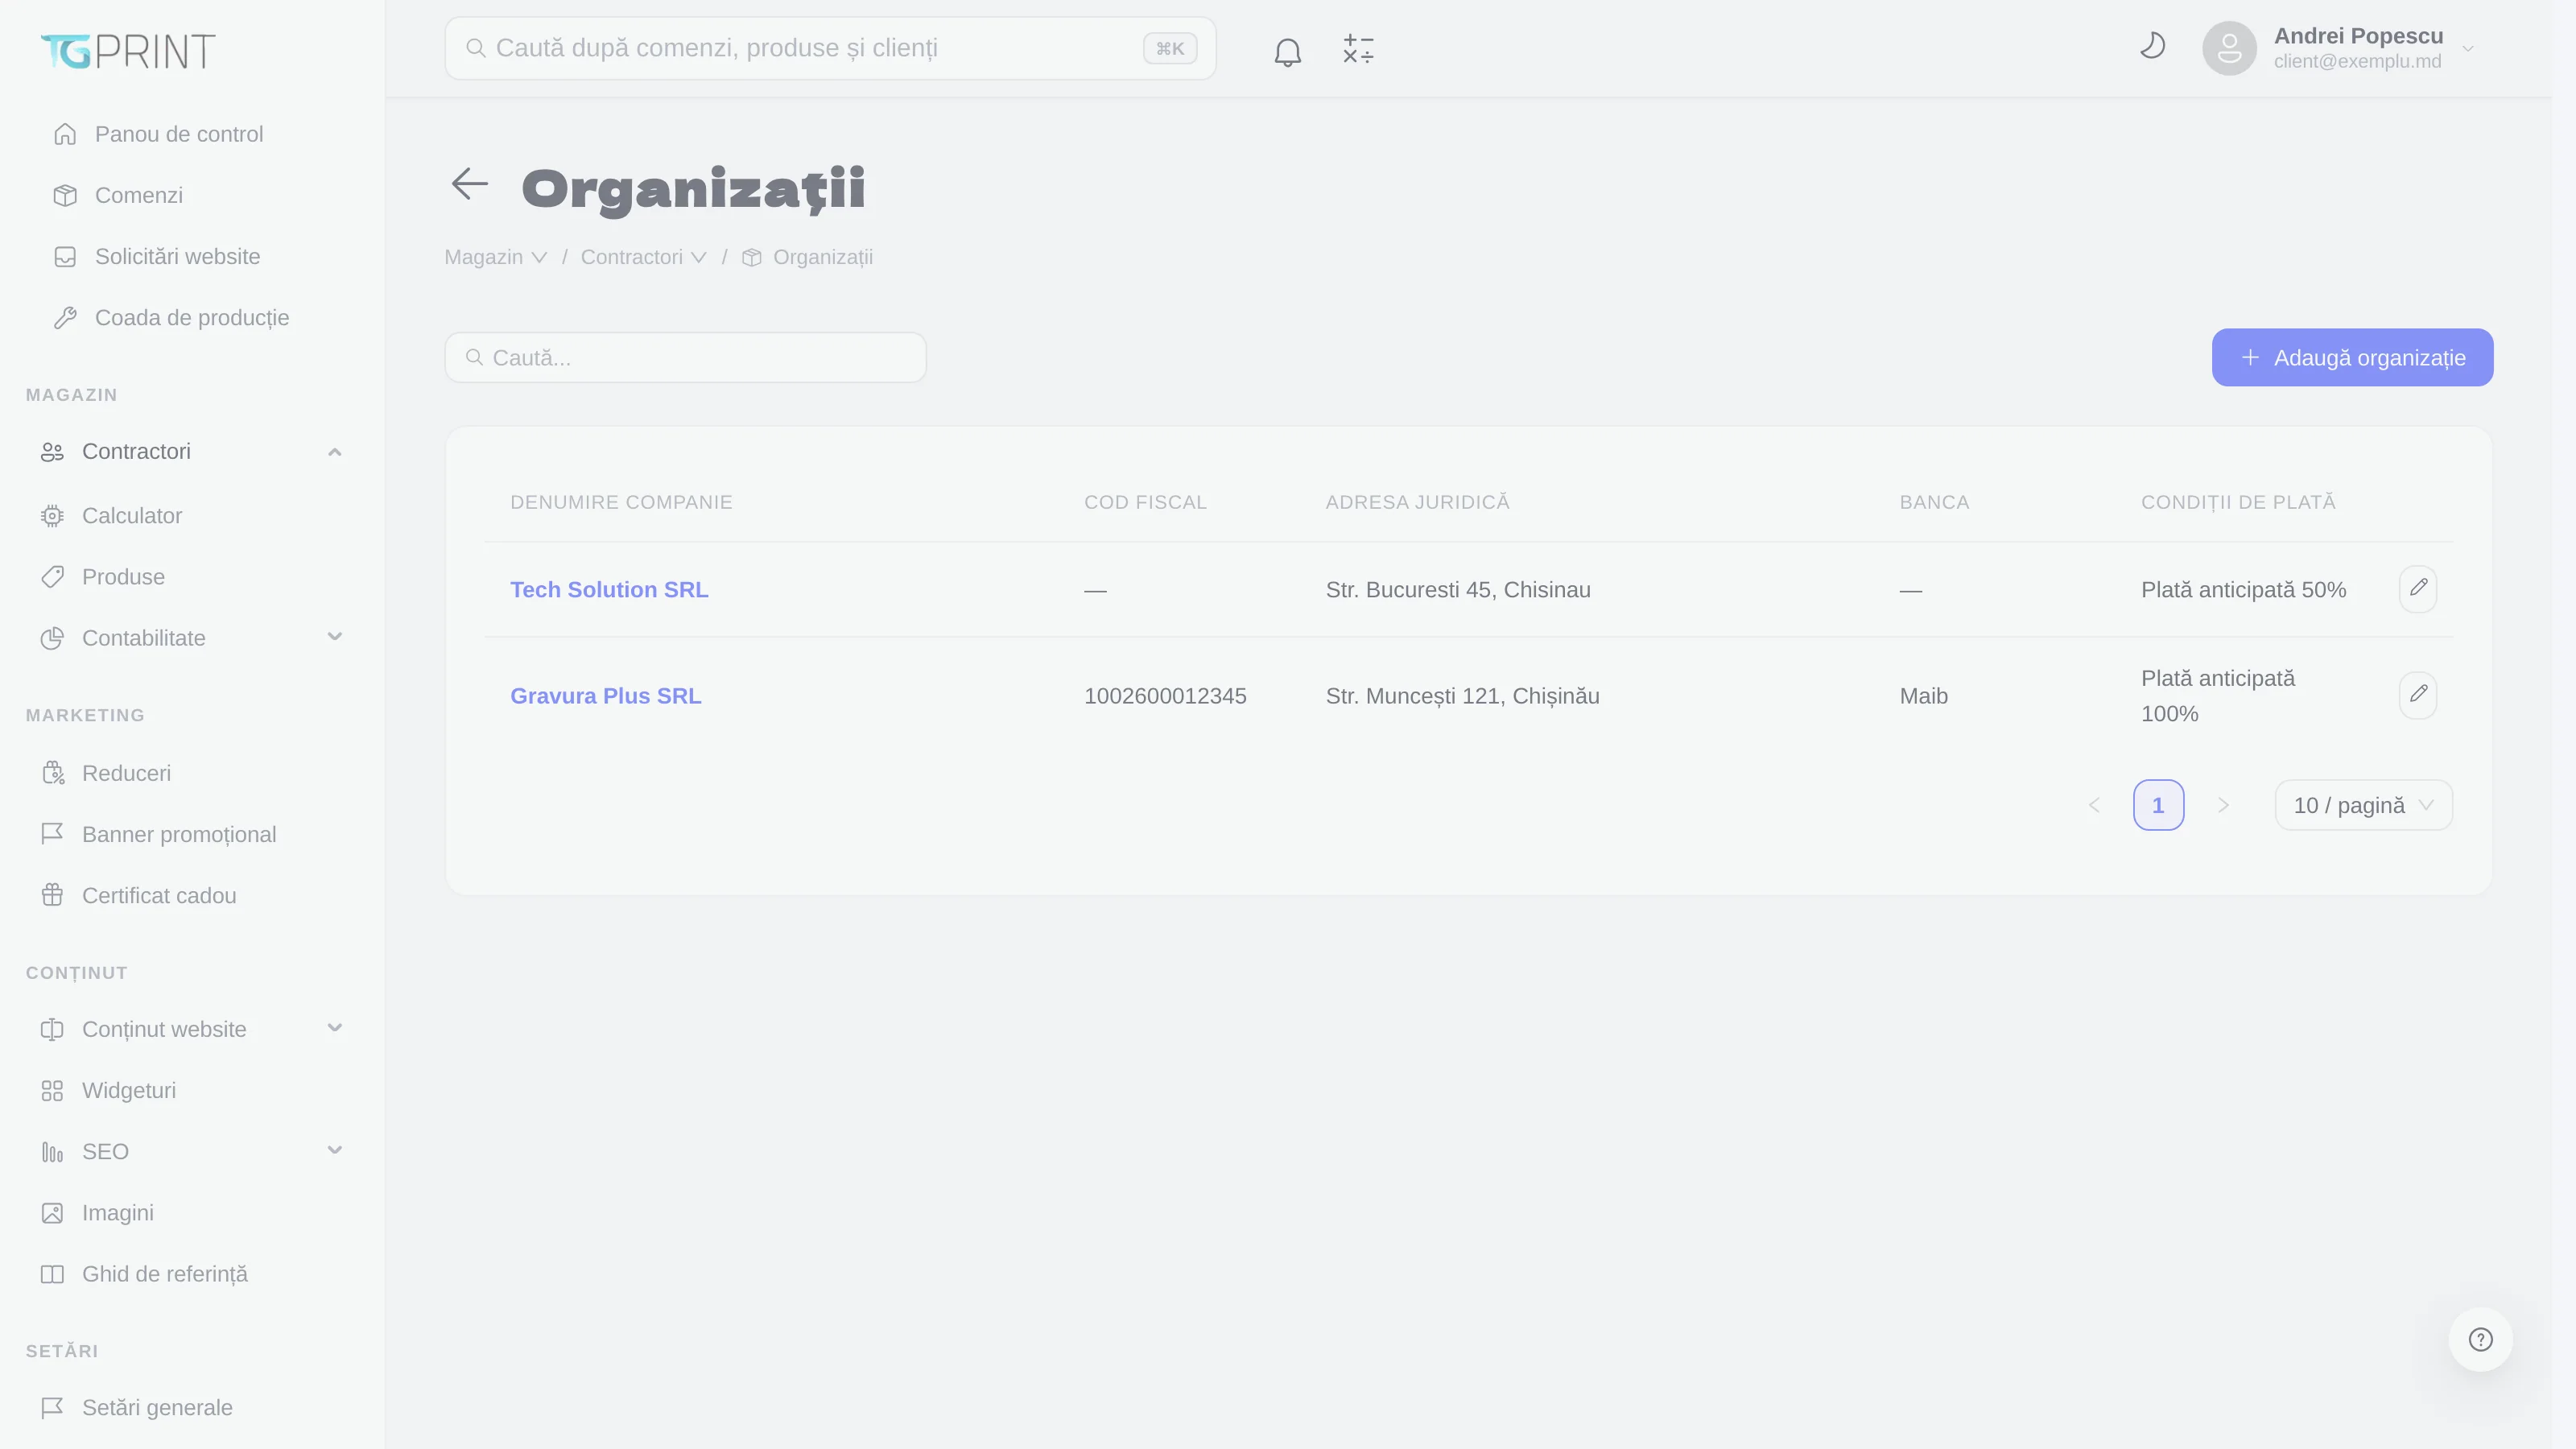
Task: Focus the global search for comenzi, produse
Action: pos(830,48)
